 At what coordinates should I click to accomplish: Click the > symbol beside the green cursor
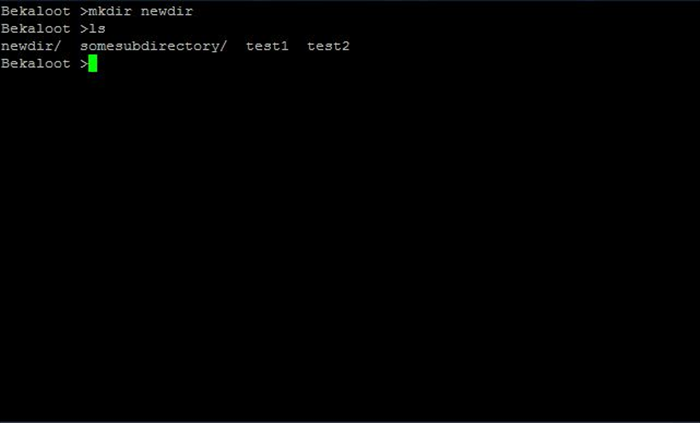pos(84,64)
